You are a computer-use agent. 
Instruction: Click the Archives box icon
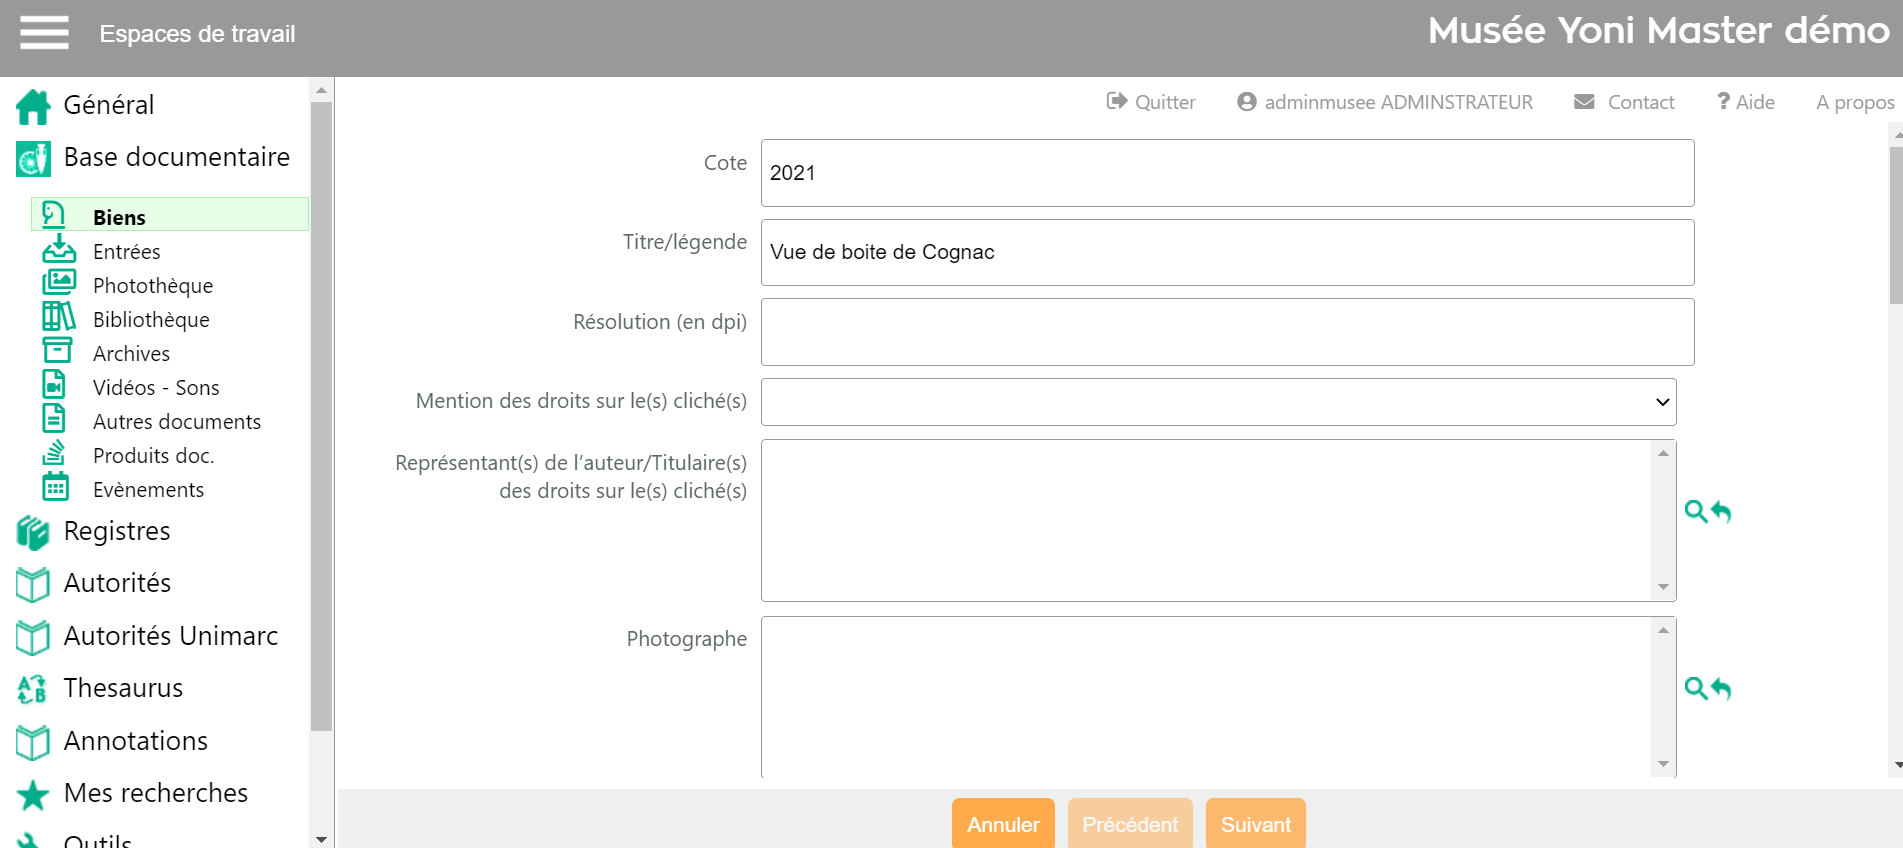point(57,352)
